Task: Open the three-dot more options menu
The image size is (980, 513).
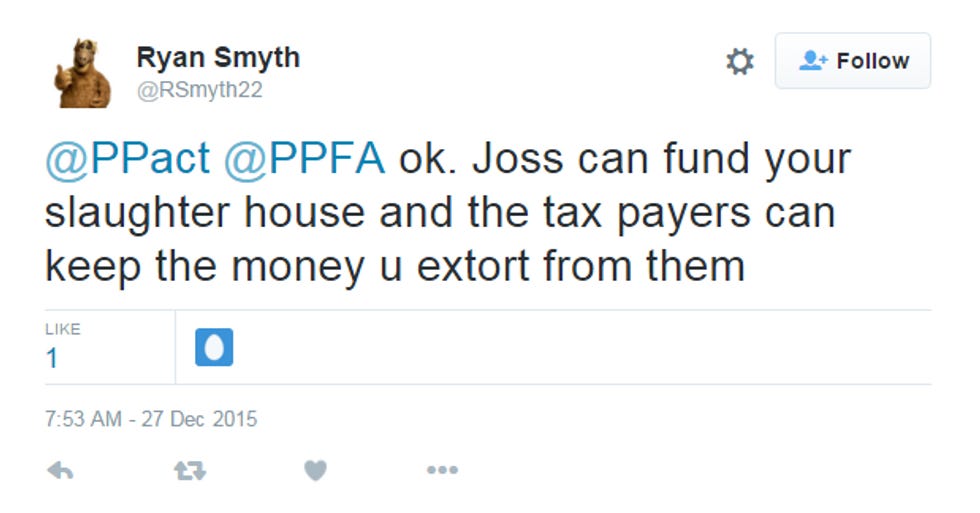Action: (442, 470)
